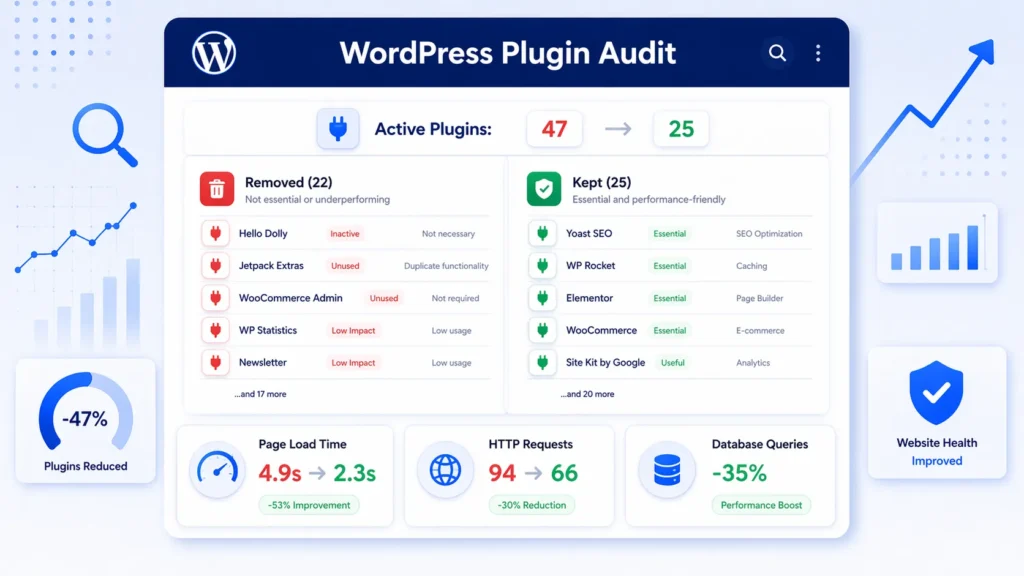Open the search icon in the top bar

pos(778,53)
